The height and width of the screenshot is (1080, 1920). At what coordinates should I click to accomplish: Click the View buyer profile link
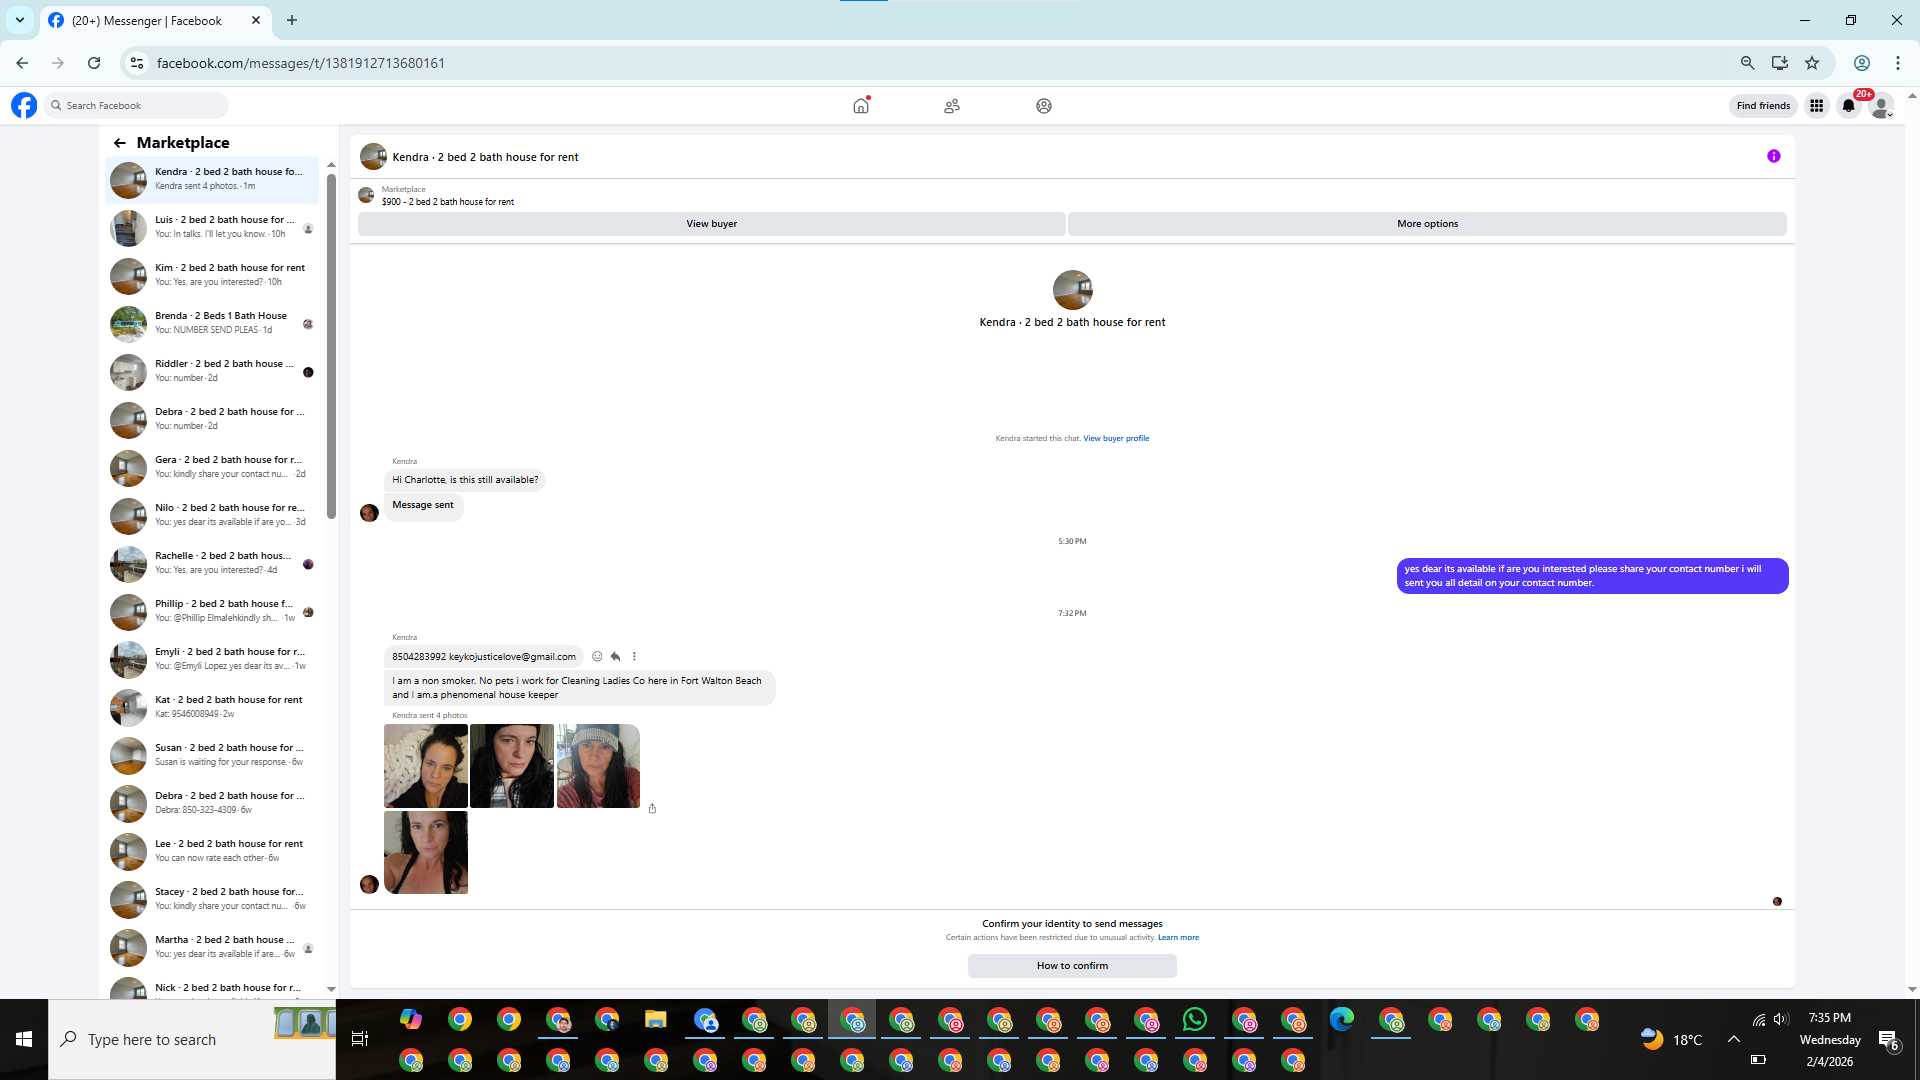coord(1116,438)
